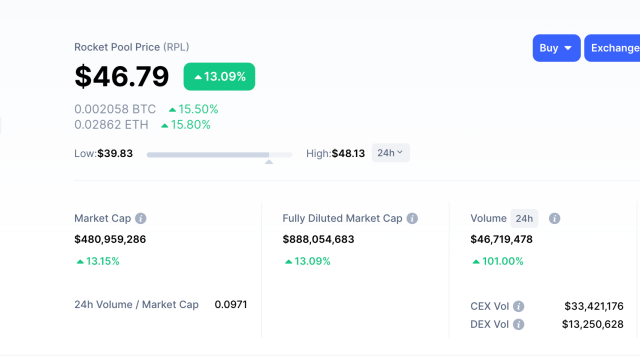Click the $33,421,176 CEX volume value

click(594, 306)
